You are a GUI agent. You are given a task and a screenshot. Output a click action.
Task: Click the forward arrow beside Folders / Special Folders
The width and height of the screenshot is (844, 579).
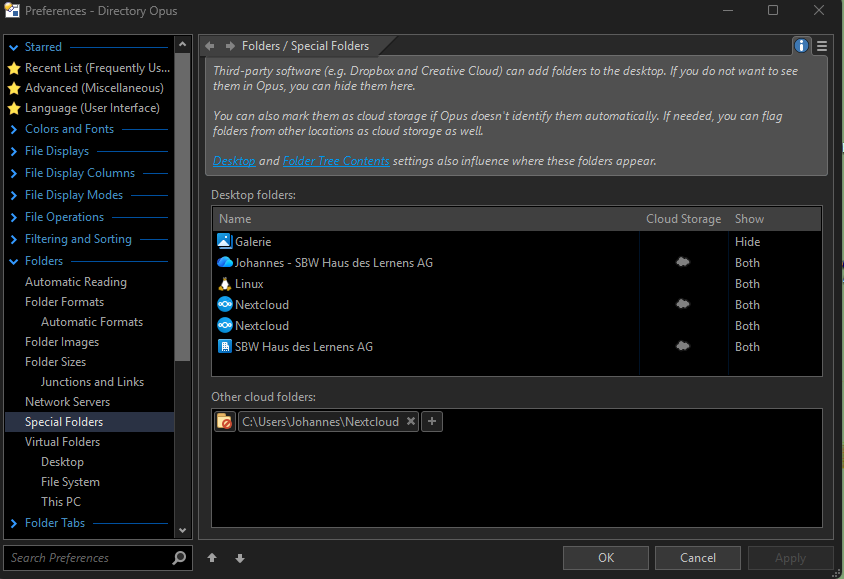tap(230, 46)
